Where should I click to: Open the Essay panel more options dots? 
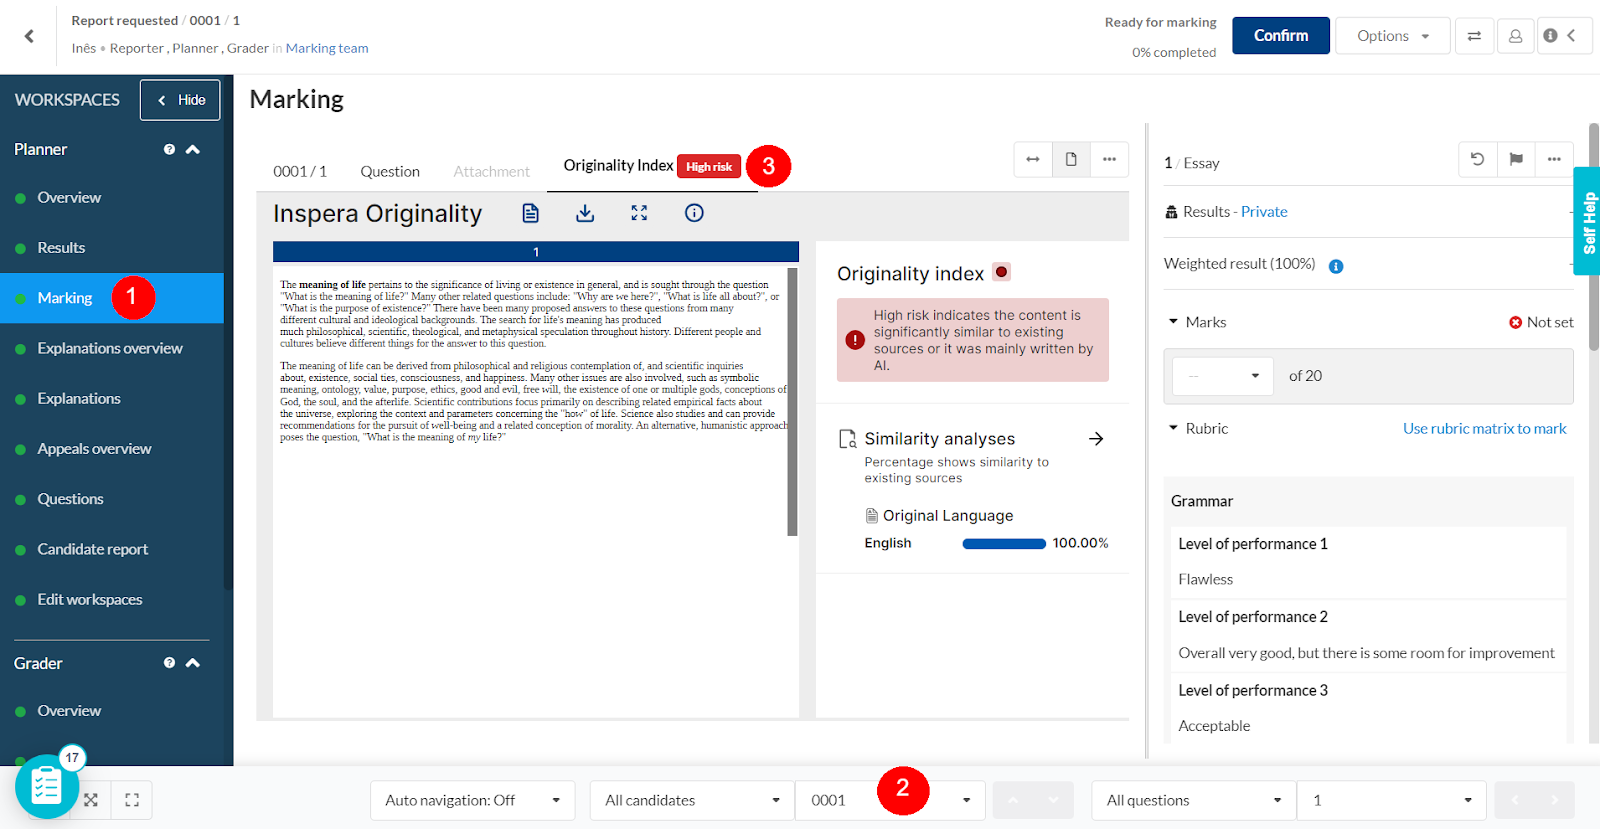pyautogui.click(x=1554, y=159)
